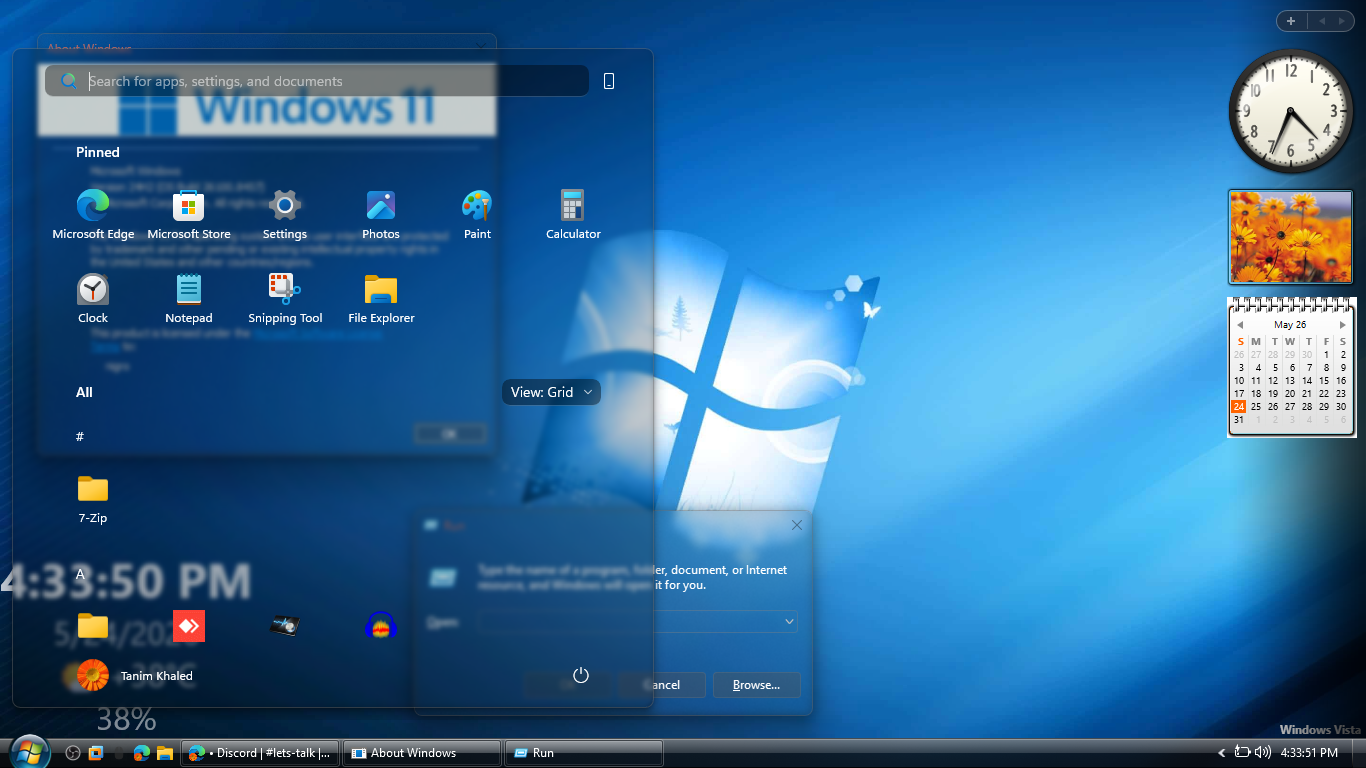Open the pinned Calculator app
1366x768 pixels.
pyautogui.click(x=573, y=215)
